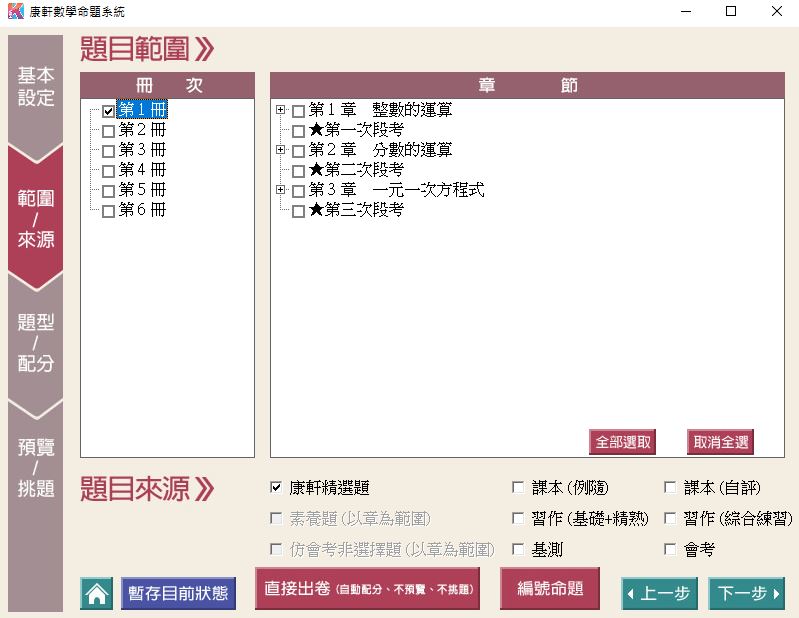Uncheck the 康軒精選題 source checkbox
Image resolution: width=799 pixels, height=618 pixels.
(x=276, y=488)
